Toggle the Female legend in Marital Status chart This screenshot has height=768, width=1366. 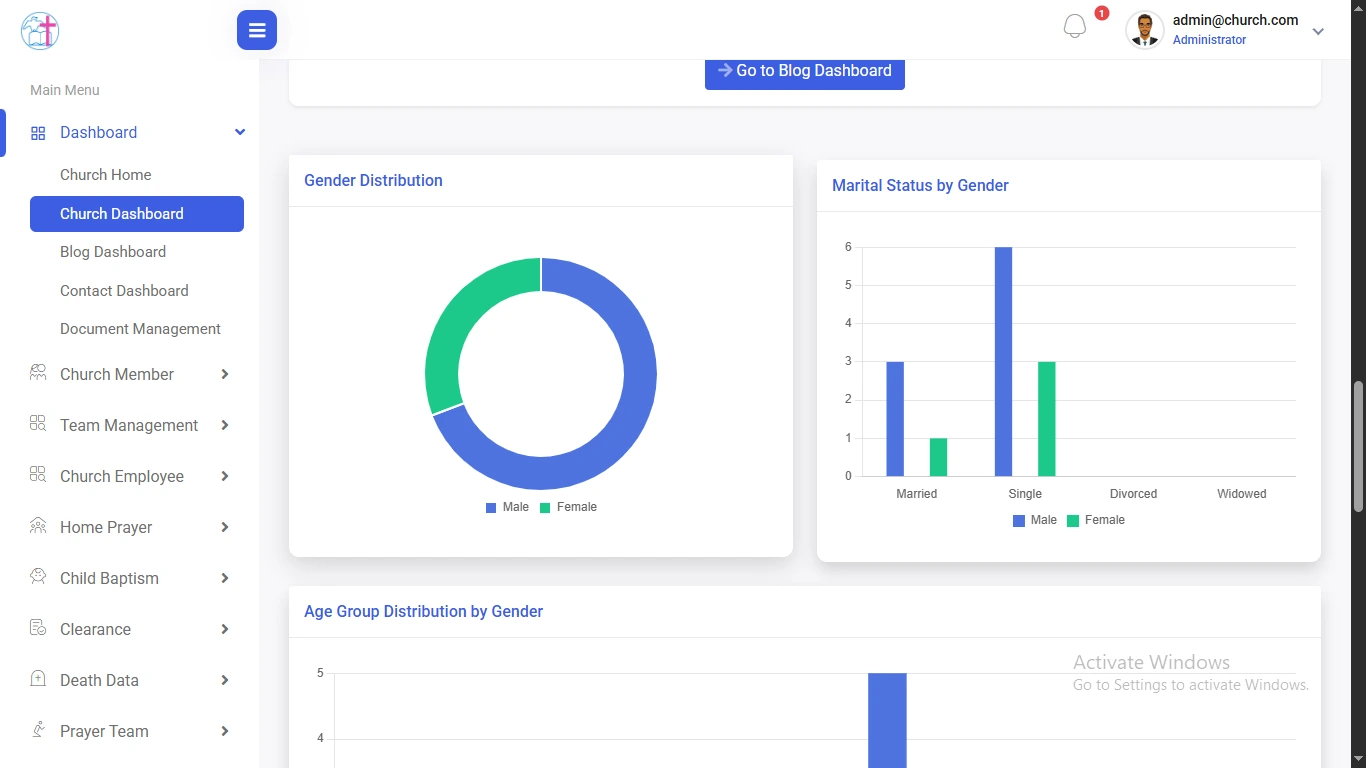tap(1096, 519)
